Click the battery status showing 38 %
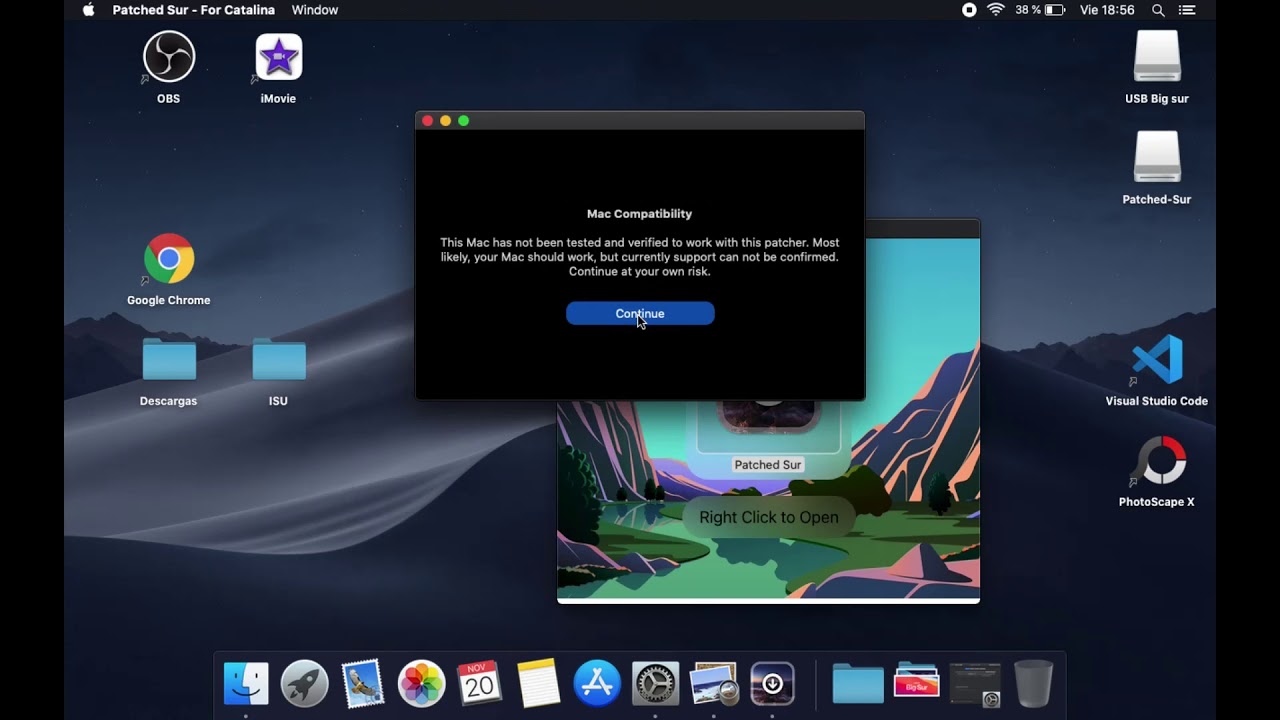 click(x=1040, y=10)
